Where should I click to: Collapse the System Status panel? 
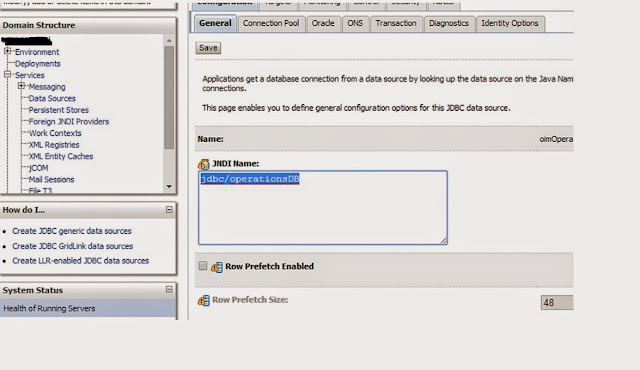click(169, 289)
